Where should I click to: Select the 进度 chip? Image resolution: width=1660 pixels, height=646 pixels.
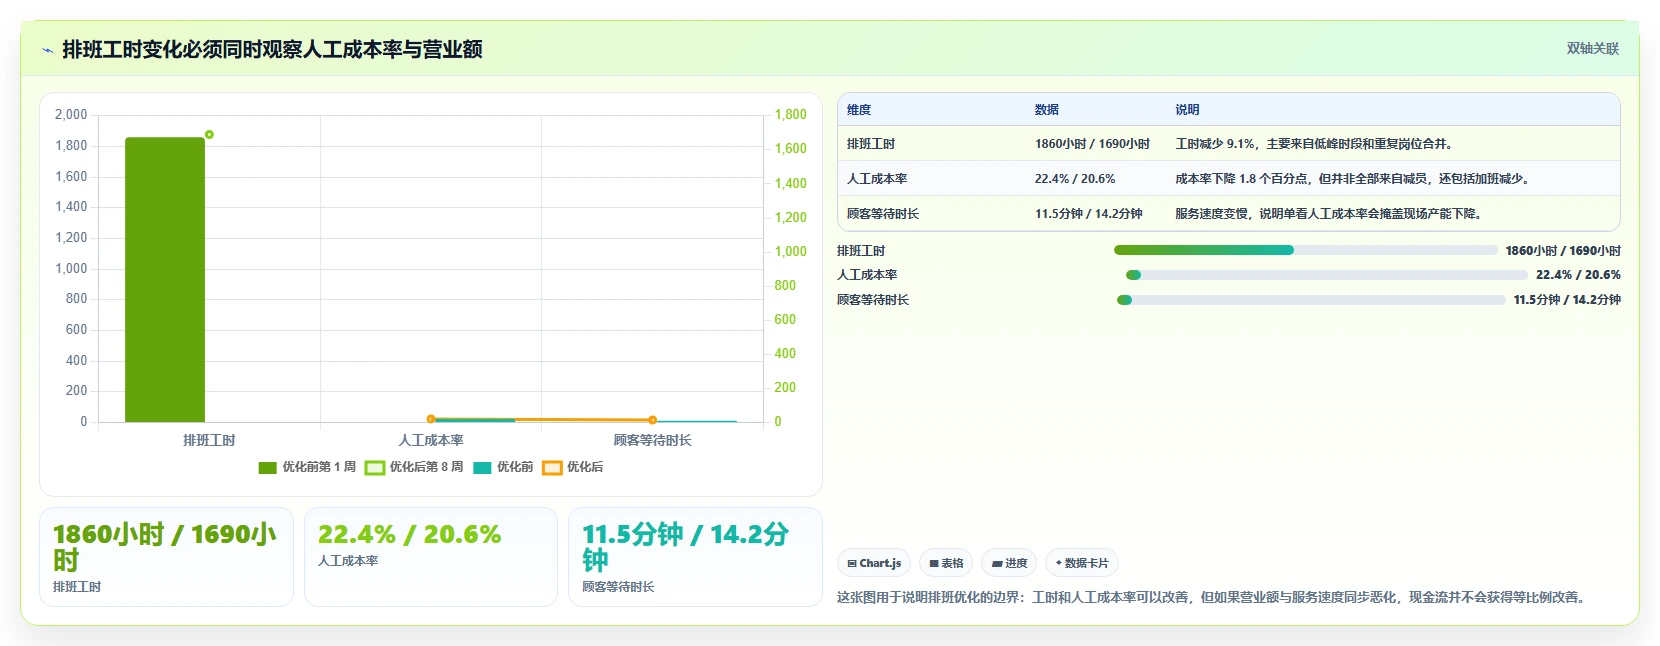coord(1009,563)
